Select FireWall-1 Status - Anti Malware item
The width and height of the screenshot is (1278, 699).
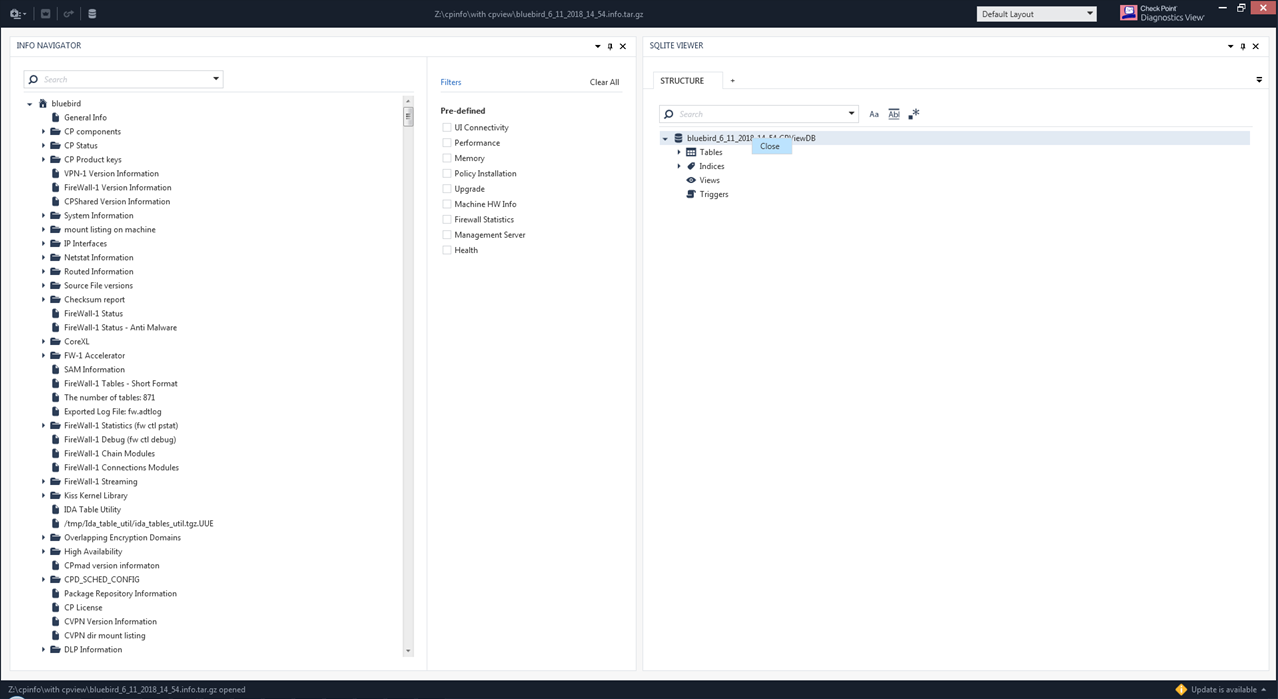point(120,327)
